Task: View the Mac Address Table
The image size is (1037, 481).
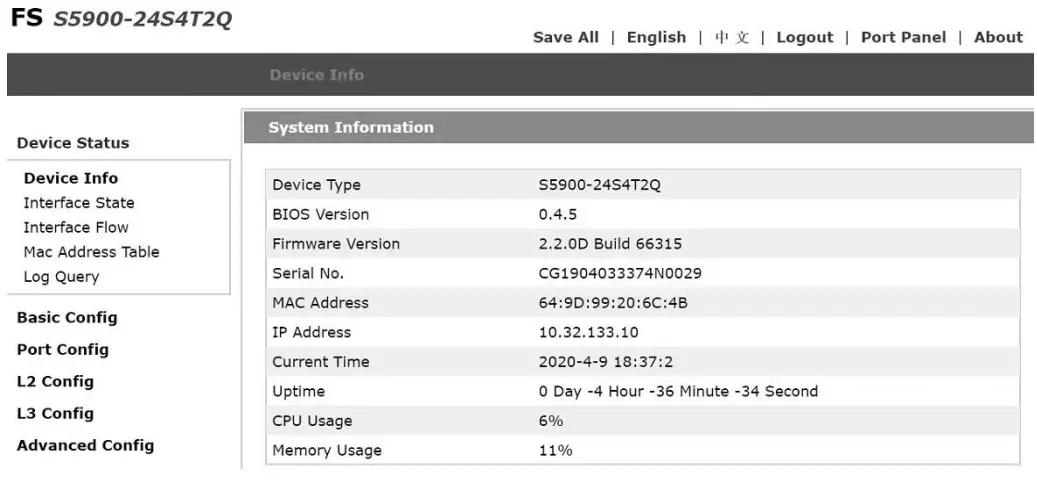Action: tap(91, 252)
